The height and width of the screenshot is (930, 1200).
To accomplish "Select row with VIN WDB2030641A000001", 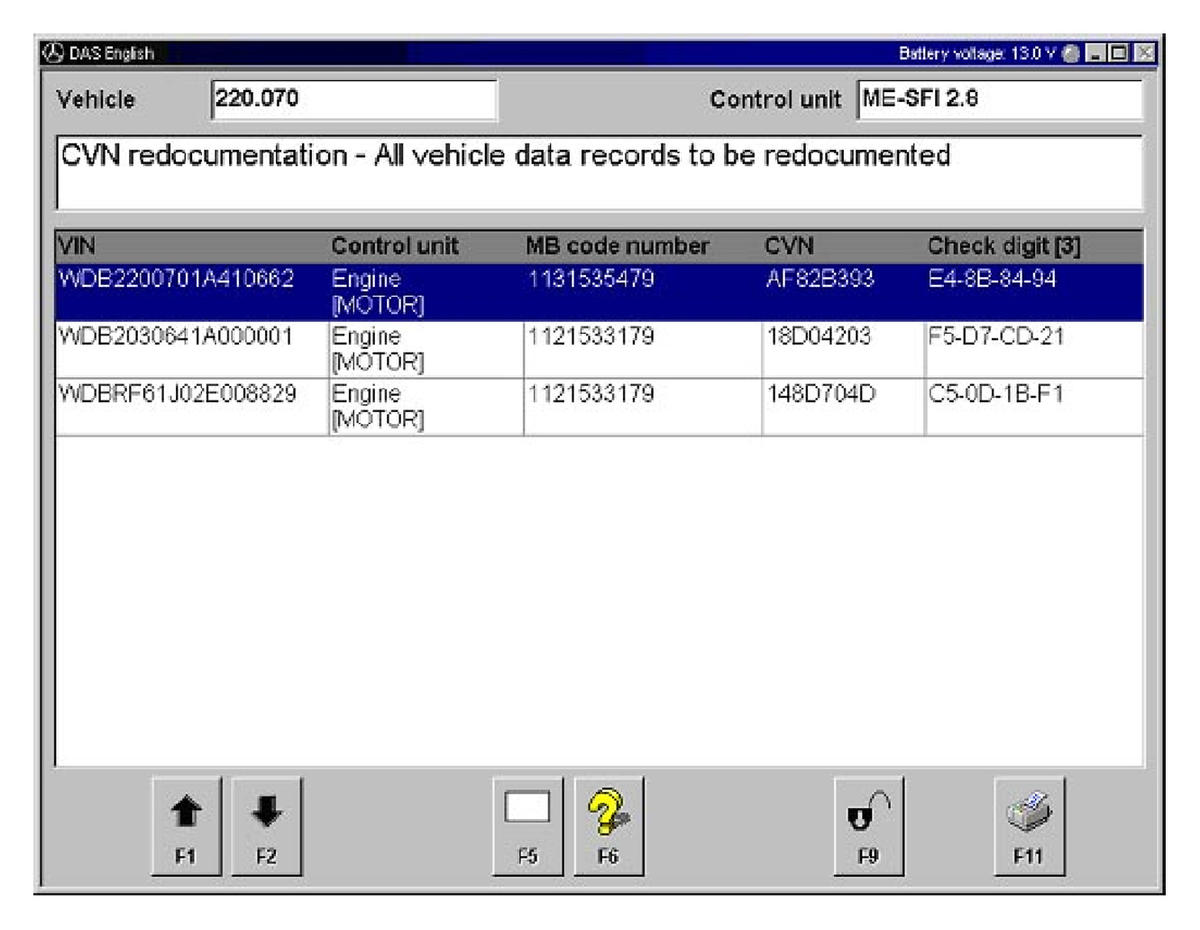I will (x=175, y=338).
